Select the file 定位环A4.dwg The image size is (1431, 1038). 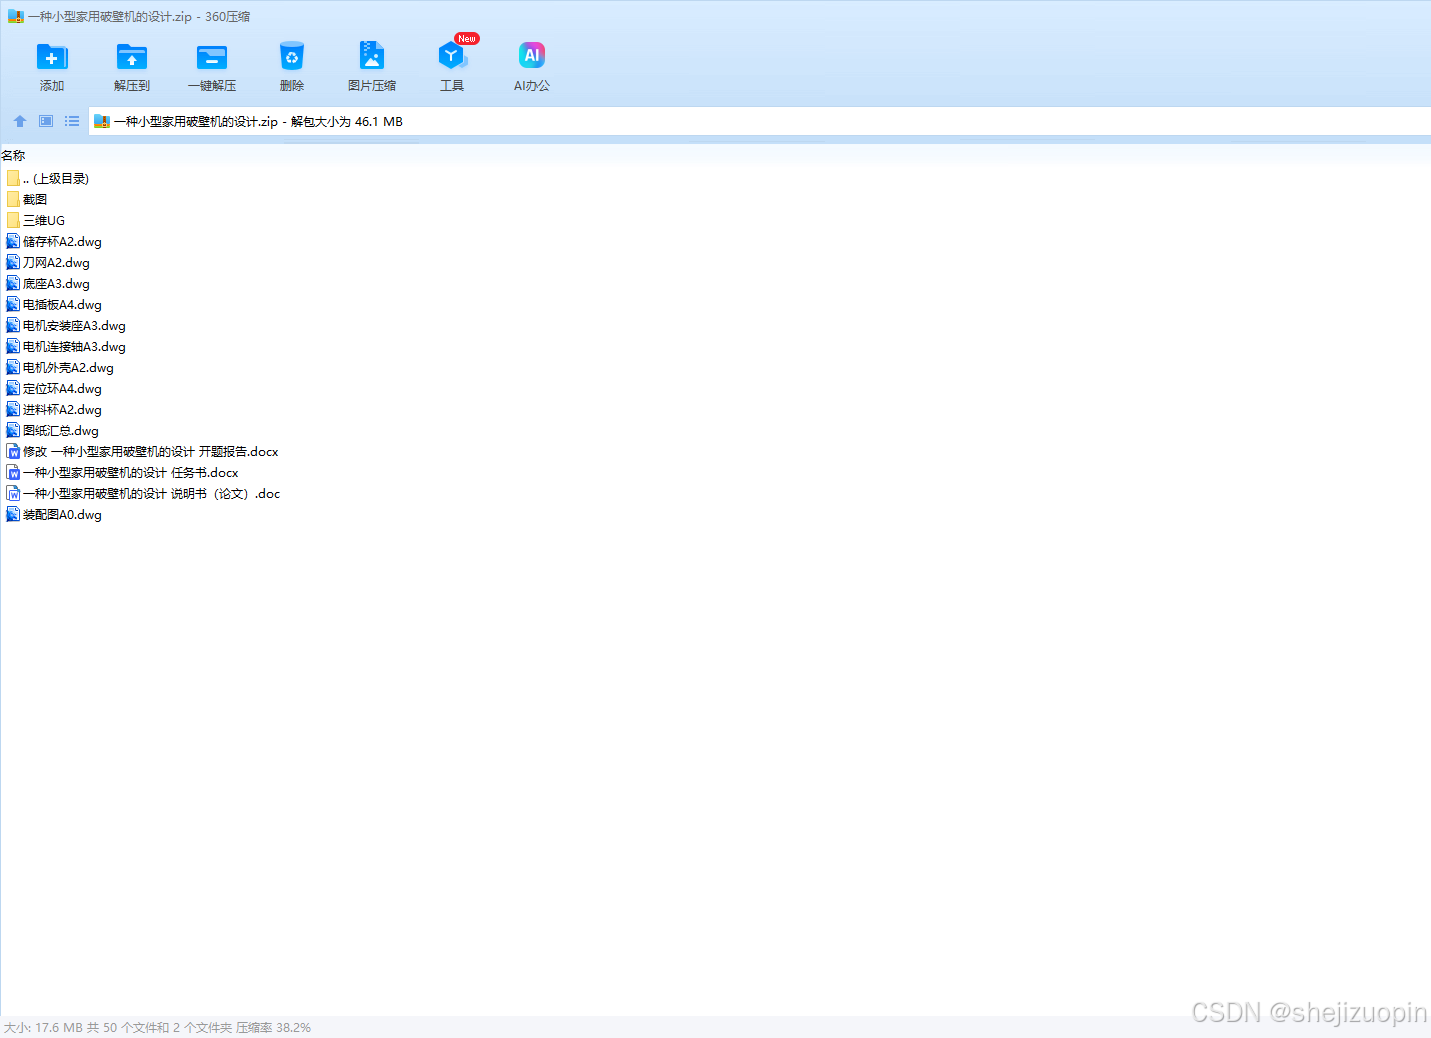[x=54, y=388]
